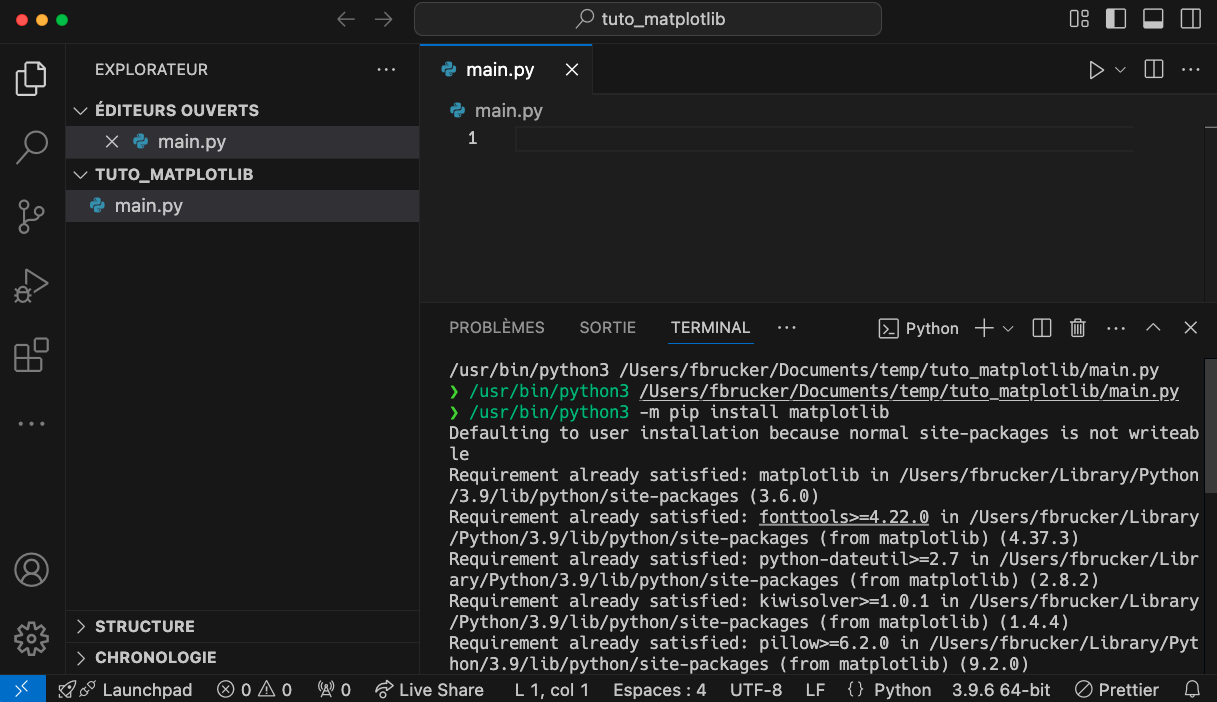
Task: Open the new terminal profile dropdown
Action: point(1008,328)
